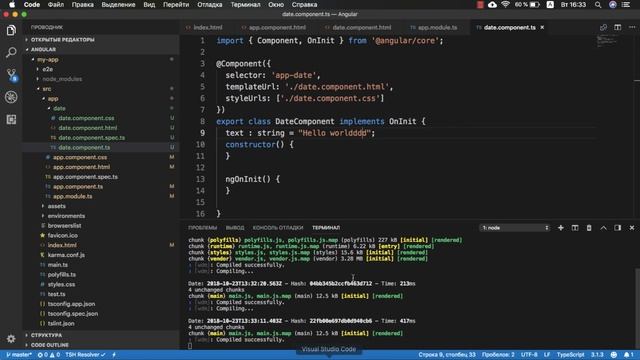Open the Extensions view in activity bar
Image resolution: width=640 pixels, height=360 pixels.
point(11,120)
